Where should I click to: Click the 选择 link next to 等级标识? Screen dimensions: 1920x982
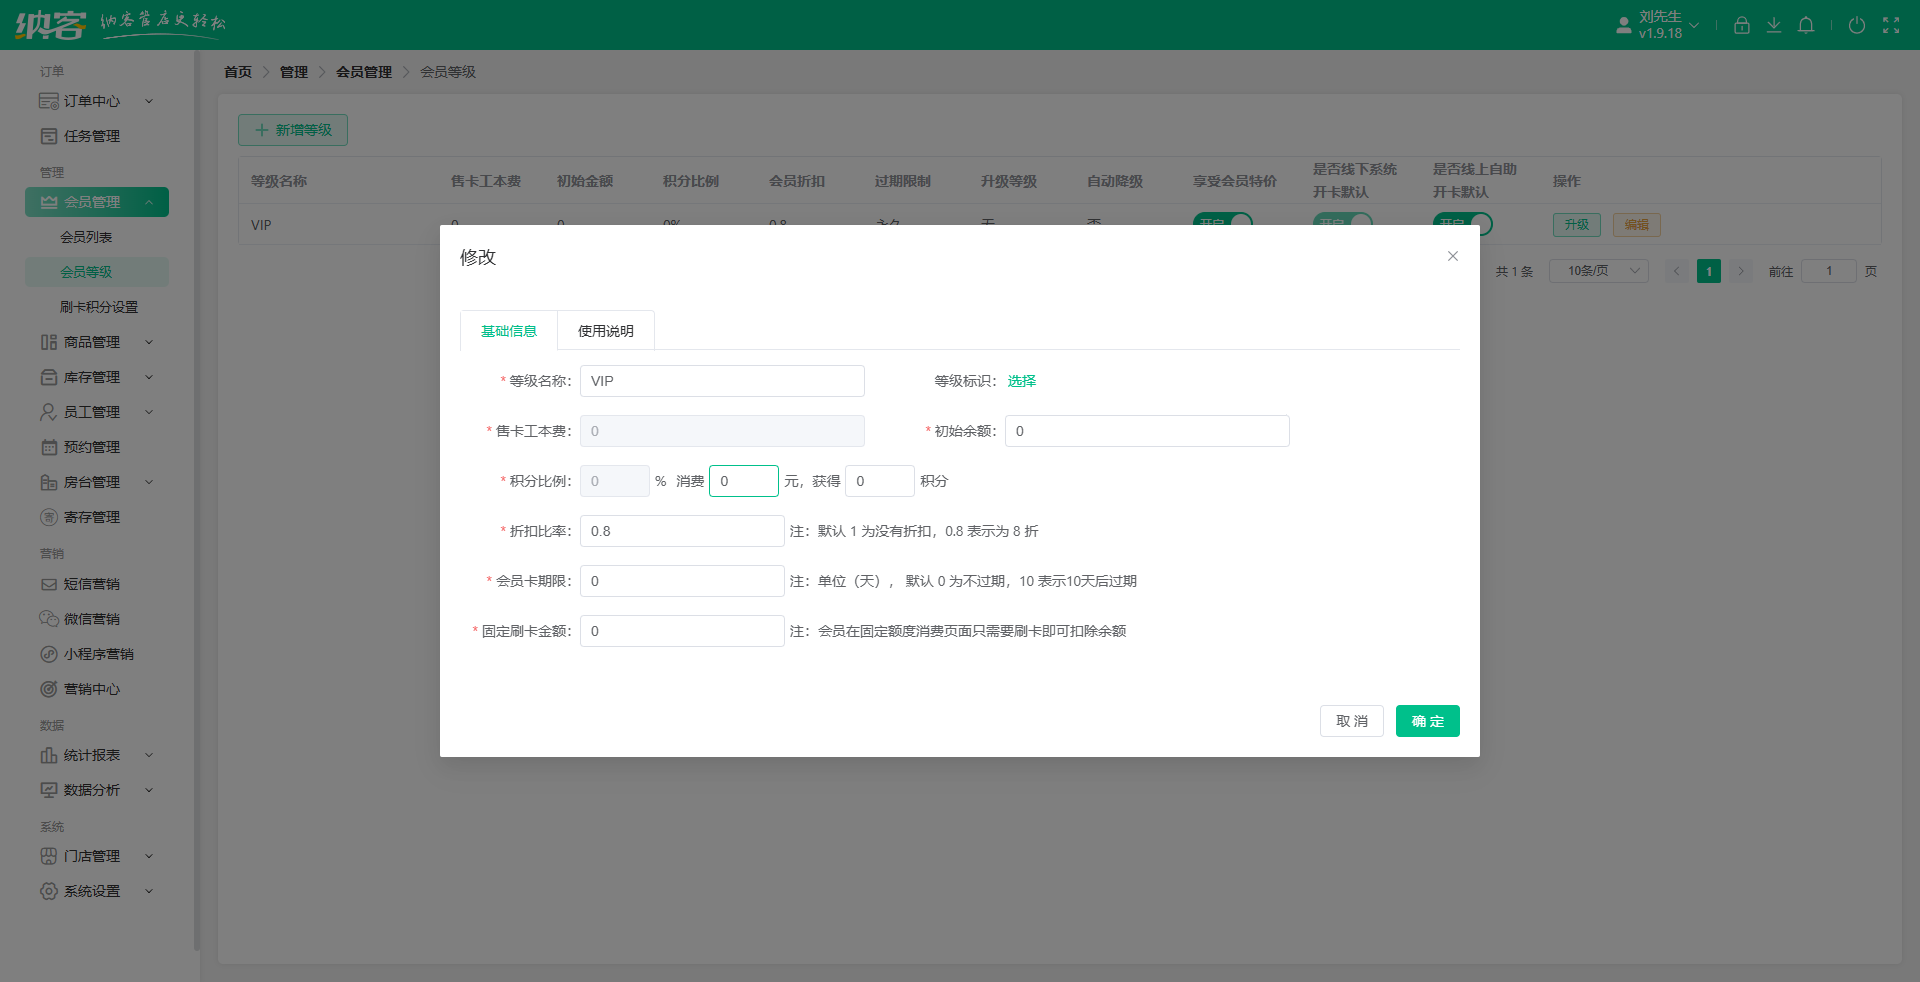point(1021,380)
